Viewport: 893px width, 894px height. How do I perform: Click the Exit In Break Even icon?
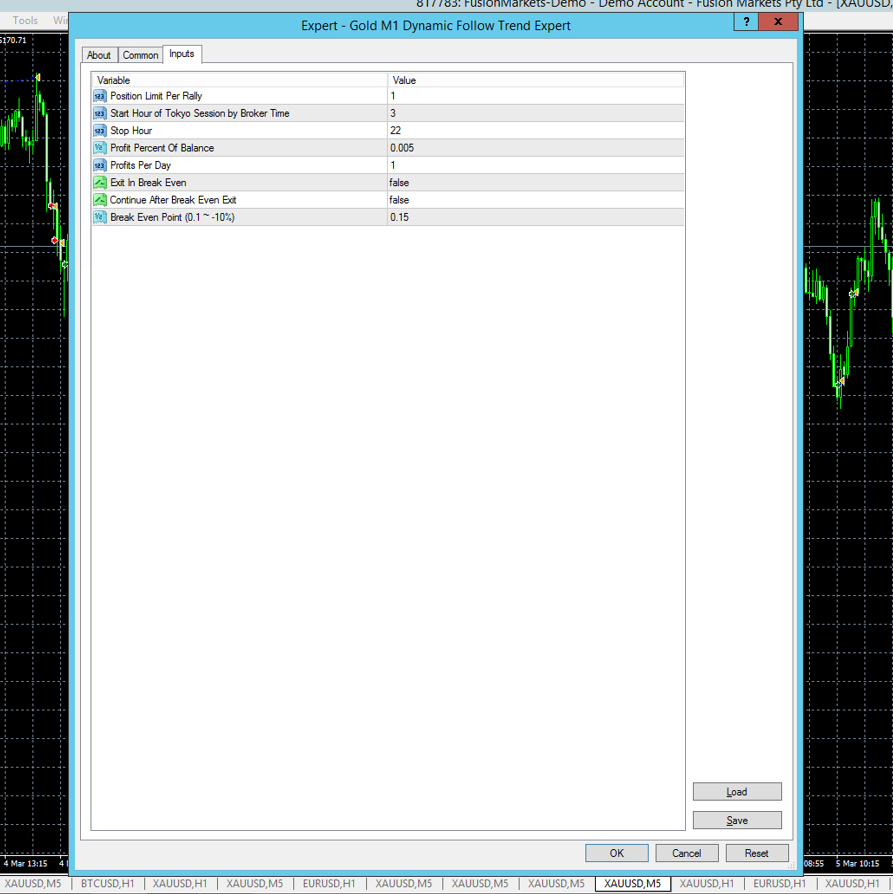100,183
